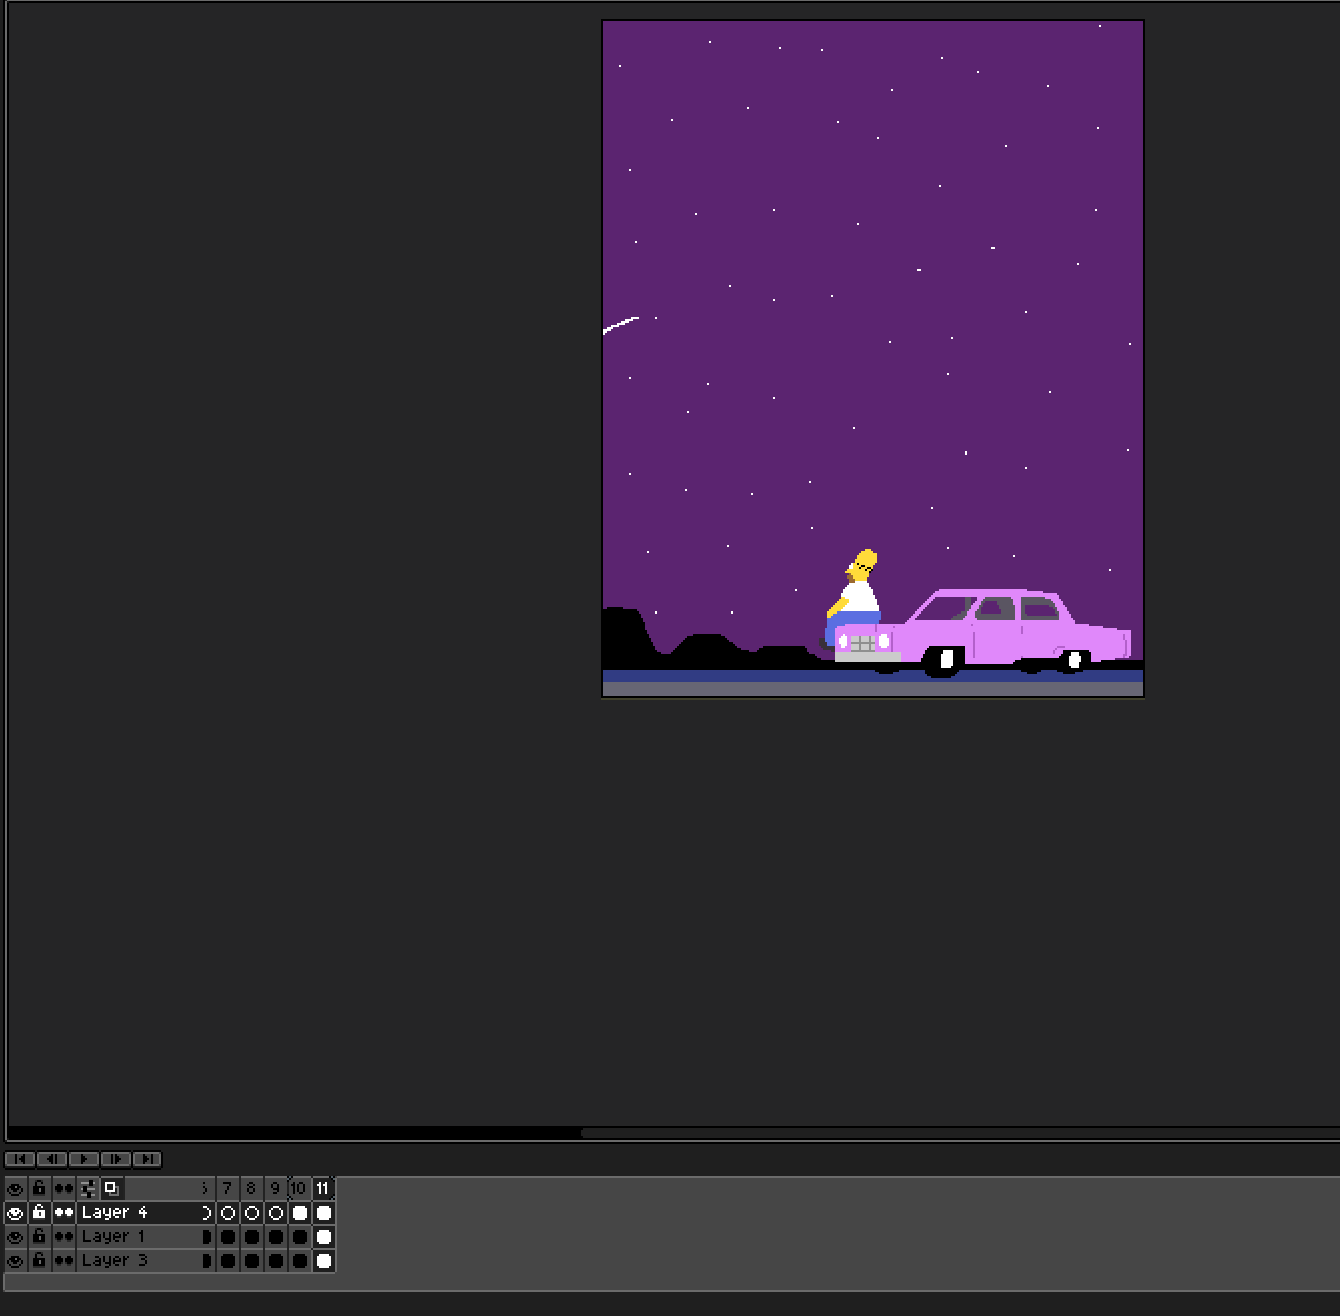The width and height of the screenshot is (1340, 1316).
Task: Hide Layer 3 using its eye icon
Action: (x=15, y=1260)
